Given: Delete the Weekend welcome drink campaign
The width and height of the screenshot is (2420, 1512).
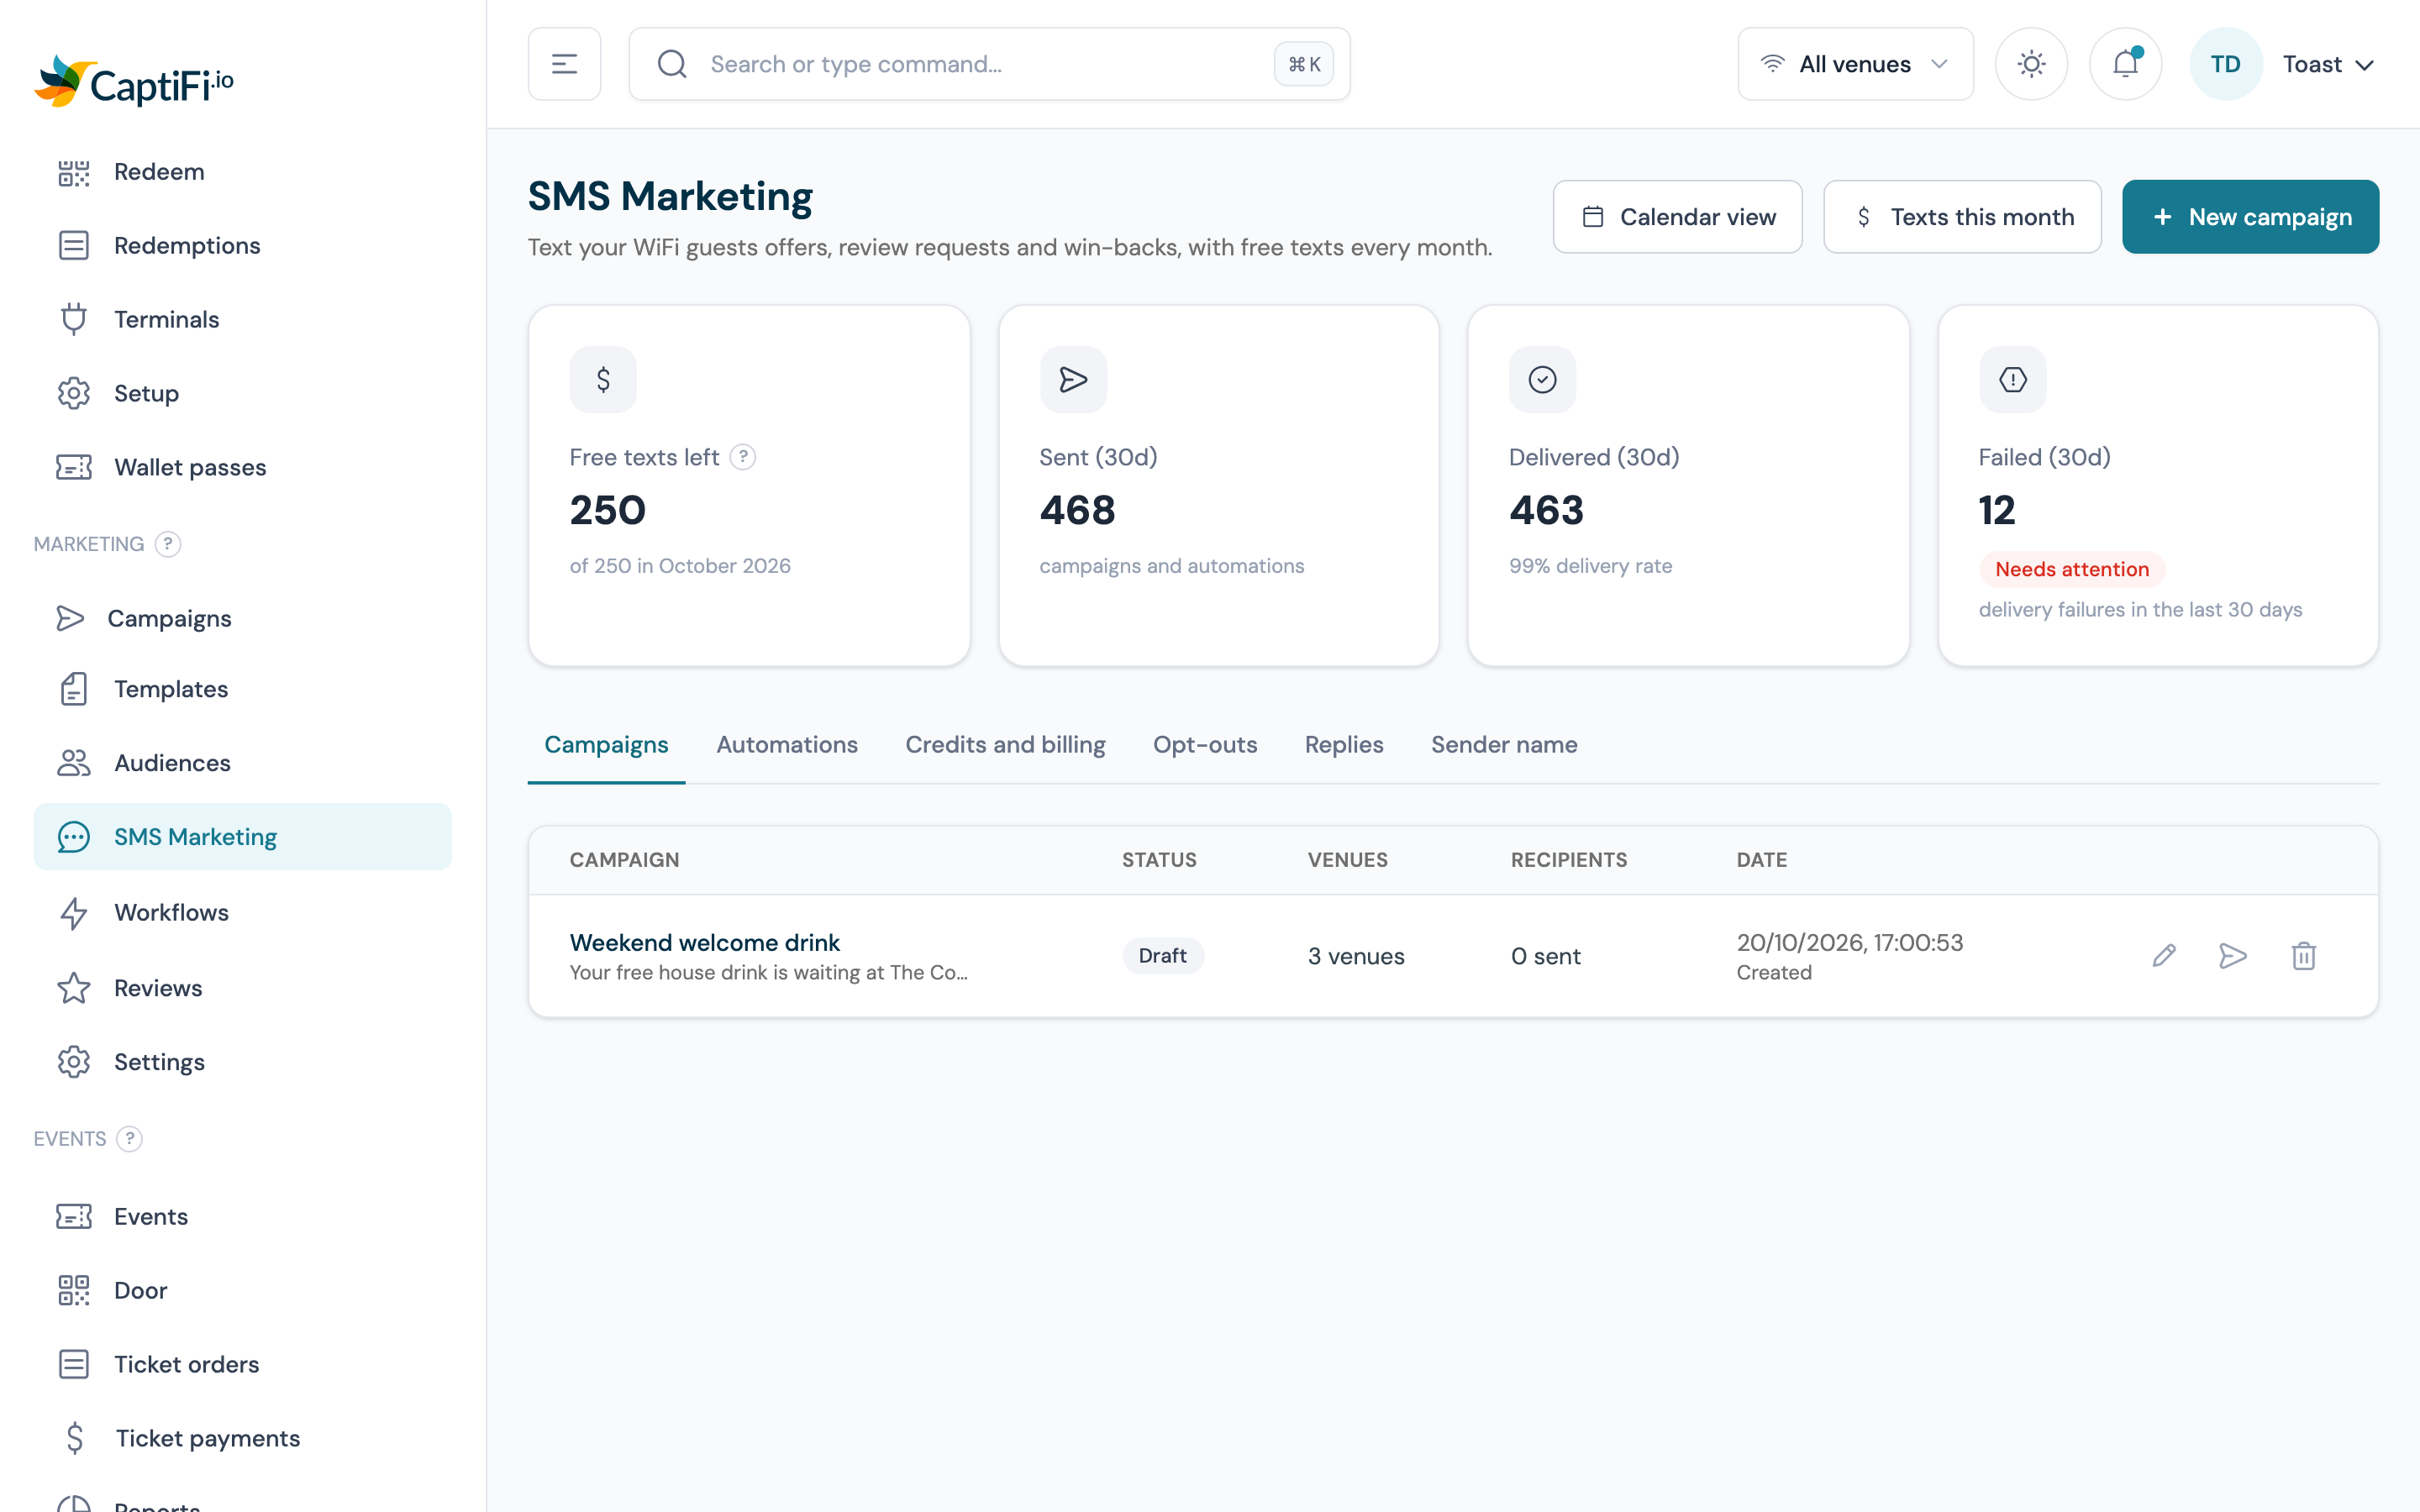Looking at the screenshot, I should point(2304,956).
